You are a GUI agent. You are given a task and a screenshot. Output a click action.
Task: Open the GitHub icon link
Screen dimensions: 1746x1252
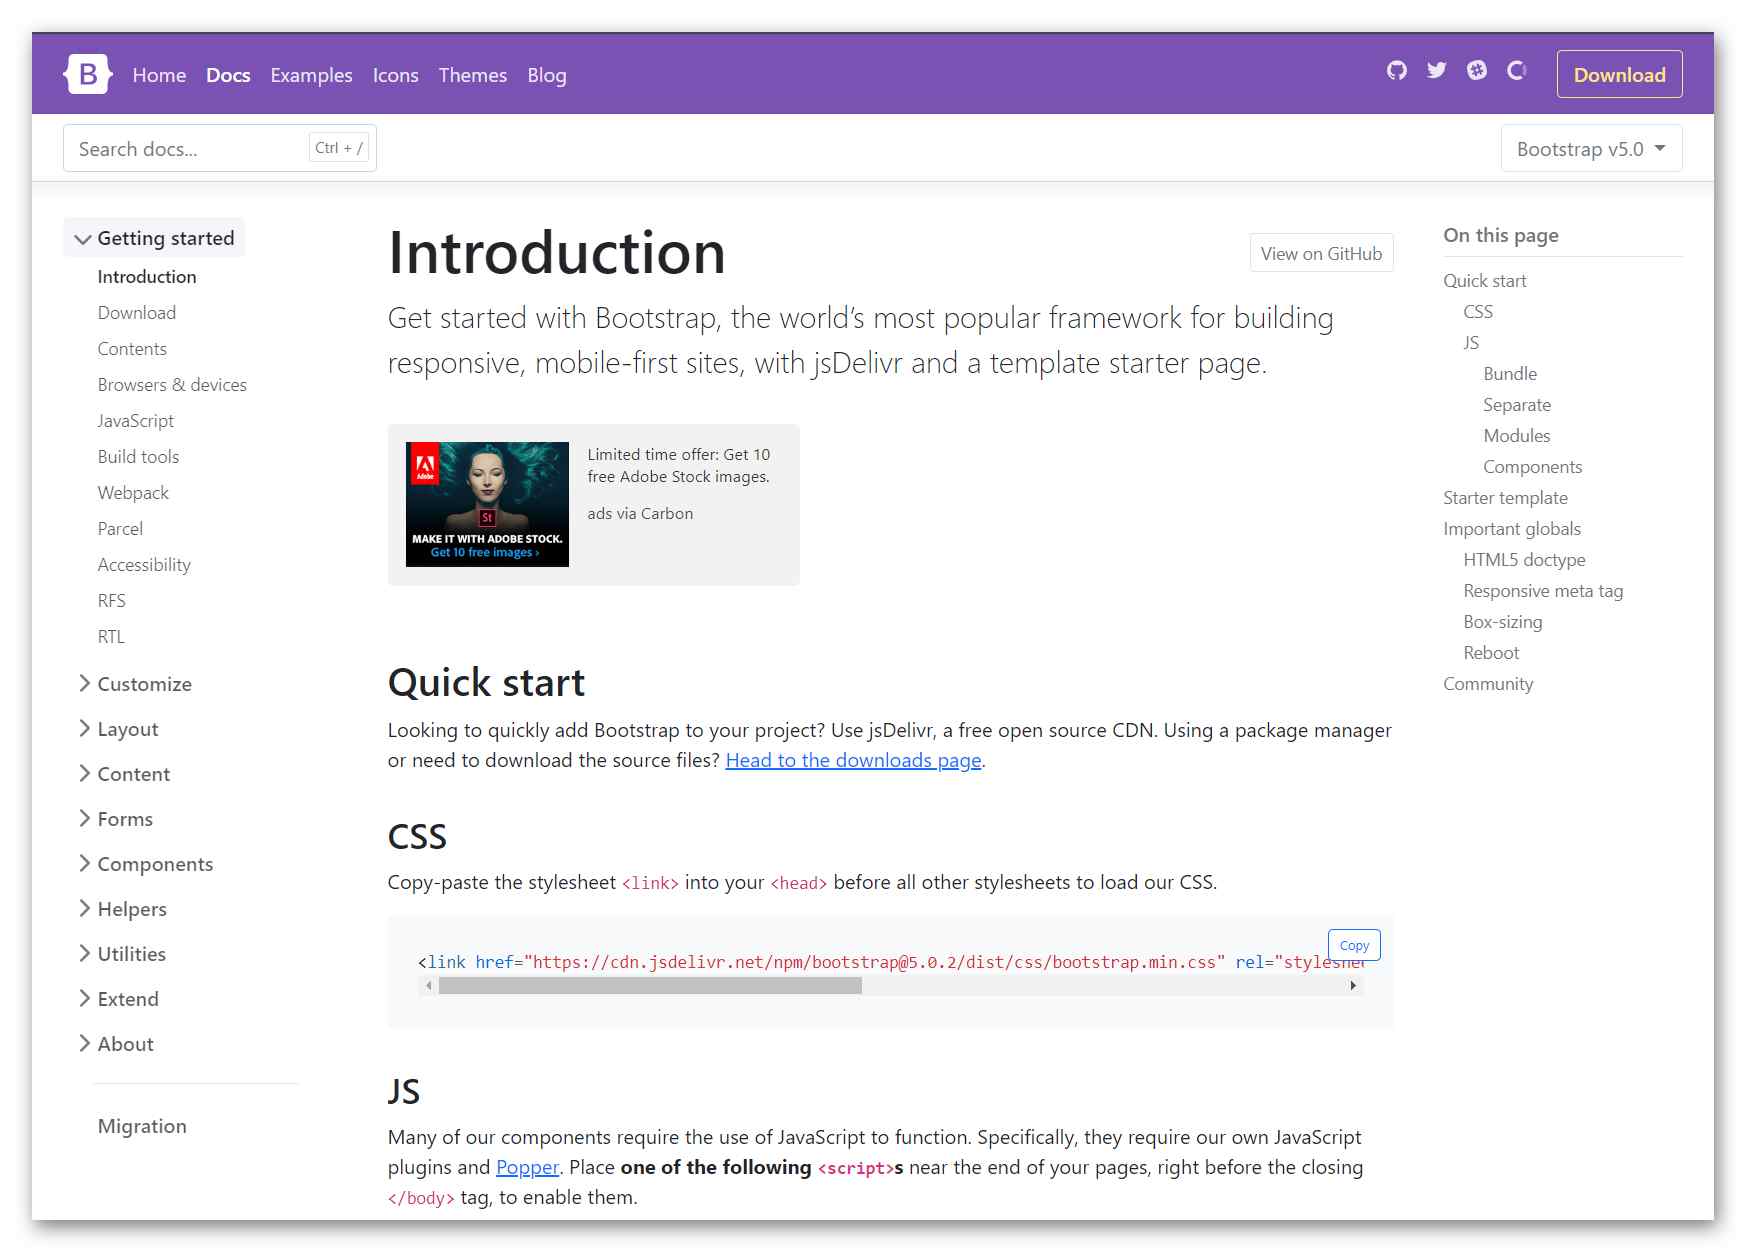[x=1397, y=70]
